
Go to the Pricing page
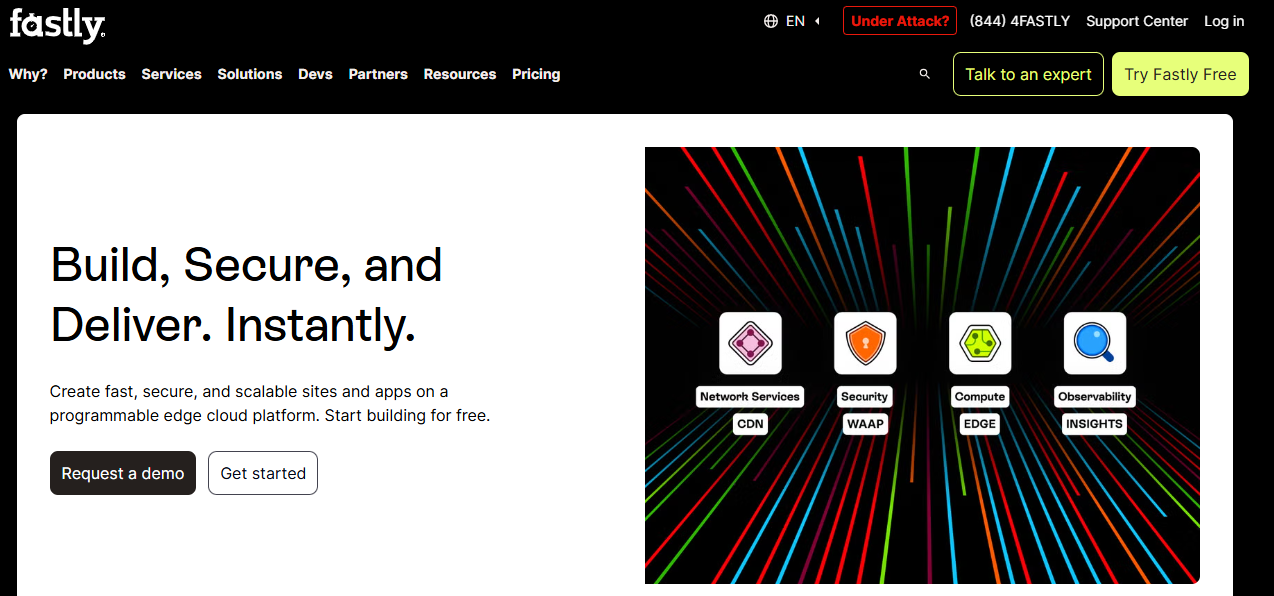(536, 74)
